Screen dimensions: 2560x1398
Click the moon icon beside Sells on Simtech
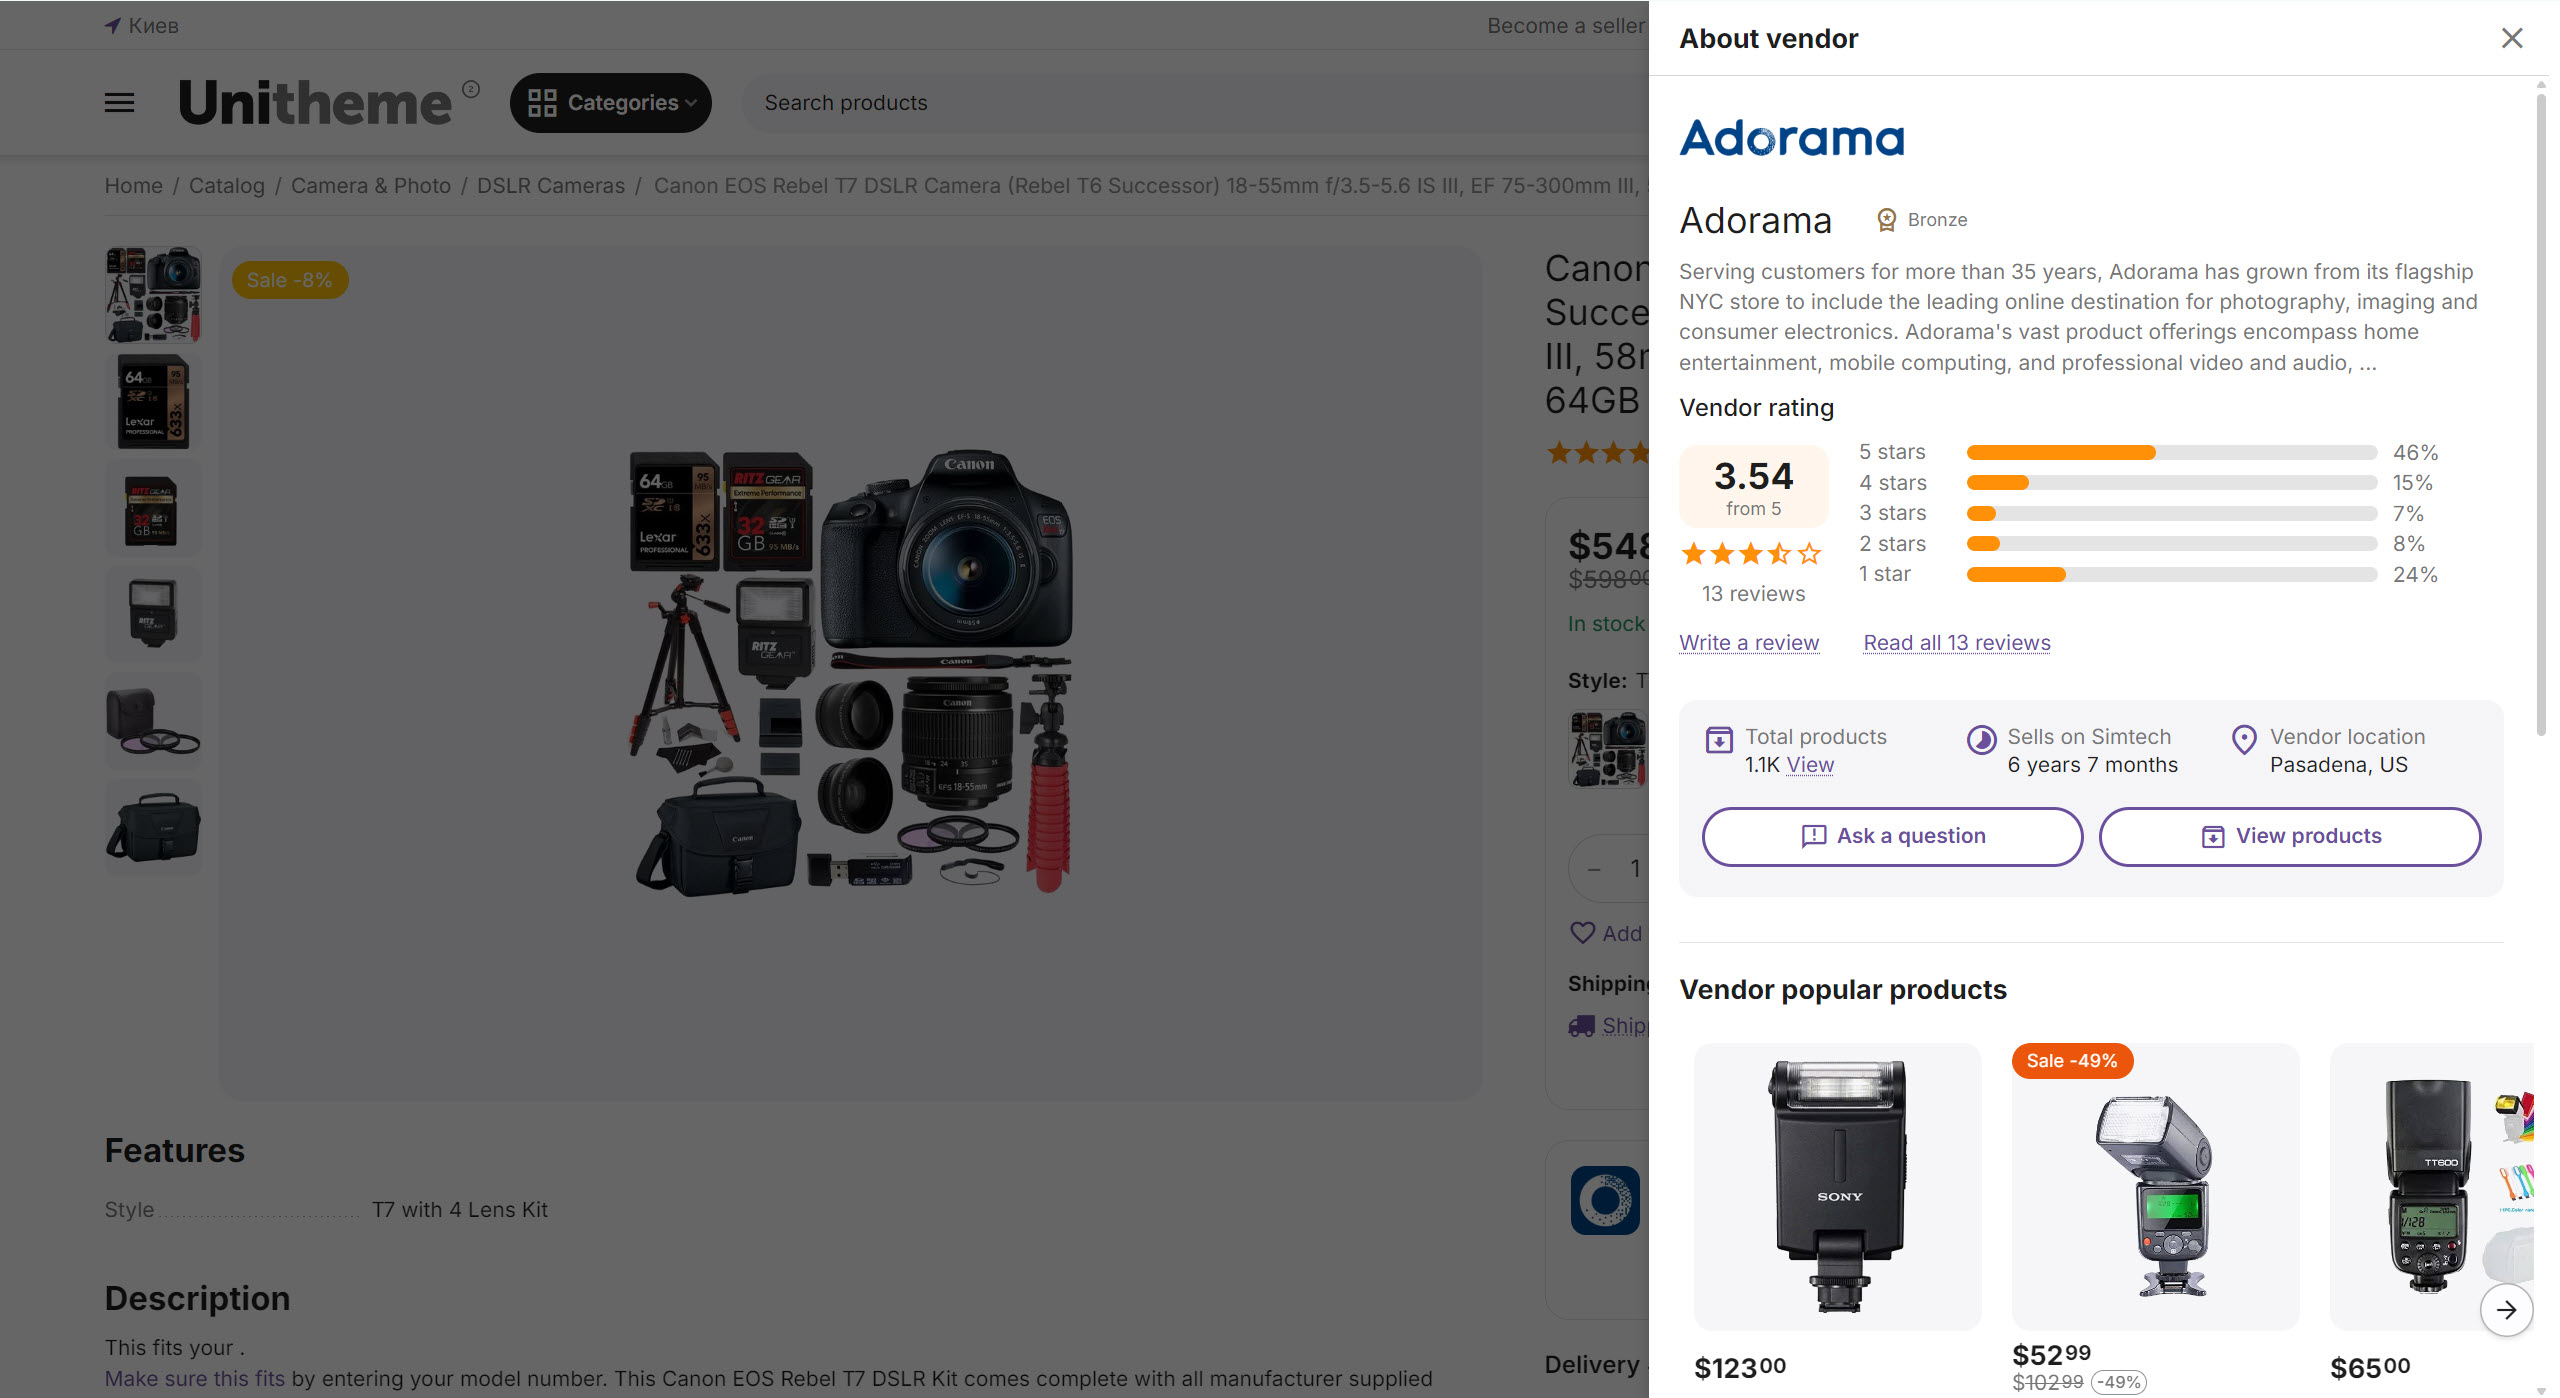pos(1980,739)
